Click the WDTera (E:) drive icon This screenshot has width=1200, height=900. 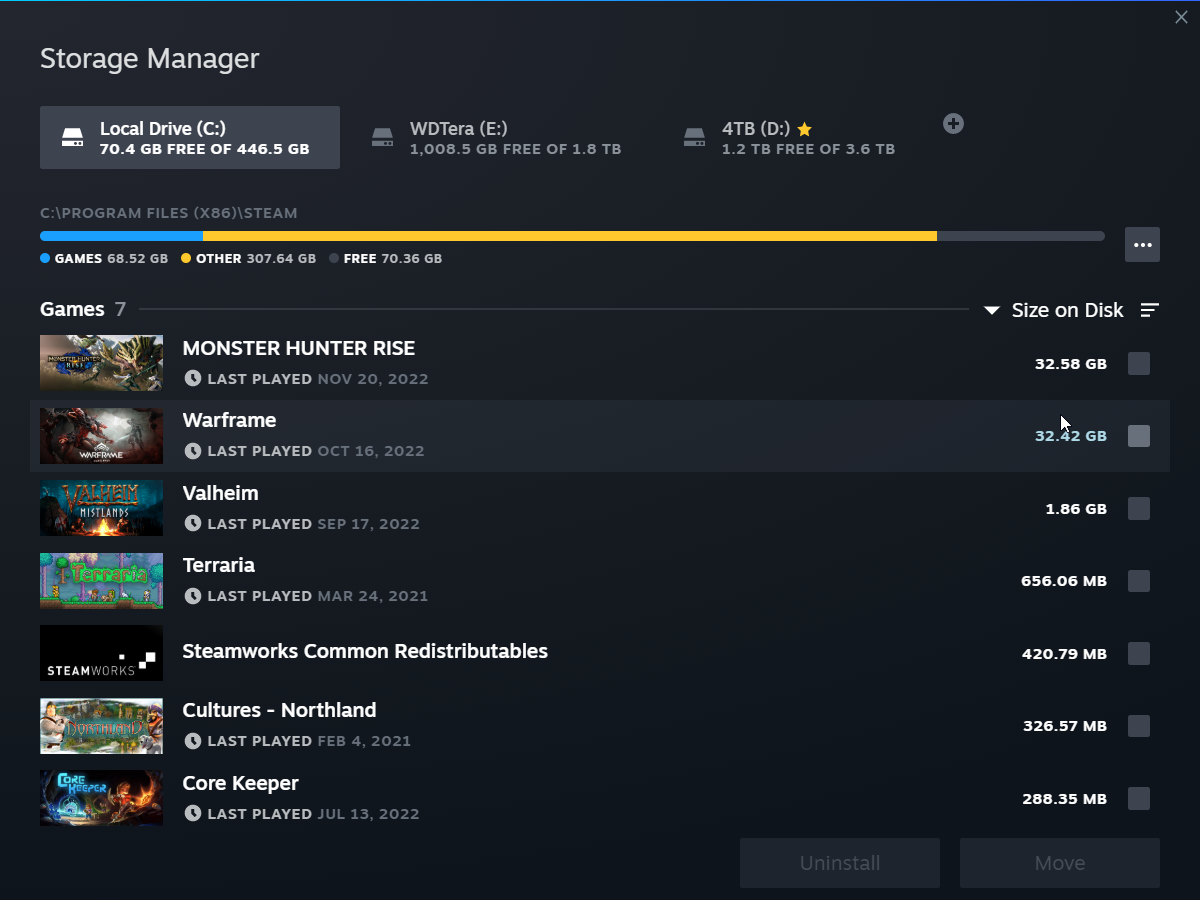[x=382, y=138]
